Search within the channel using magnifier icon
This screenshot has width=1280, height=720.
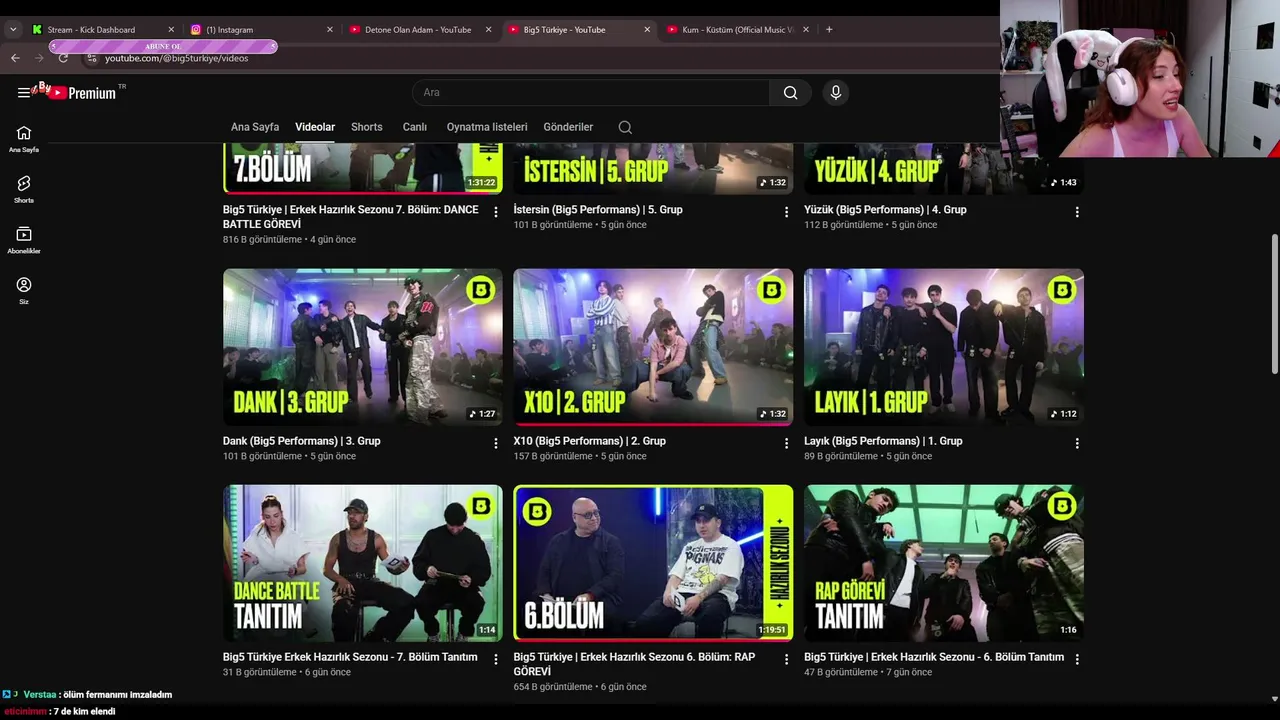click(625, 127)
